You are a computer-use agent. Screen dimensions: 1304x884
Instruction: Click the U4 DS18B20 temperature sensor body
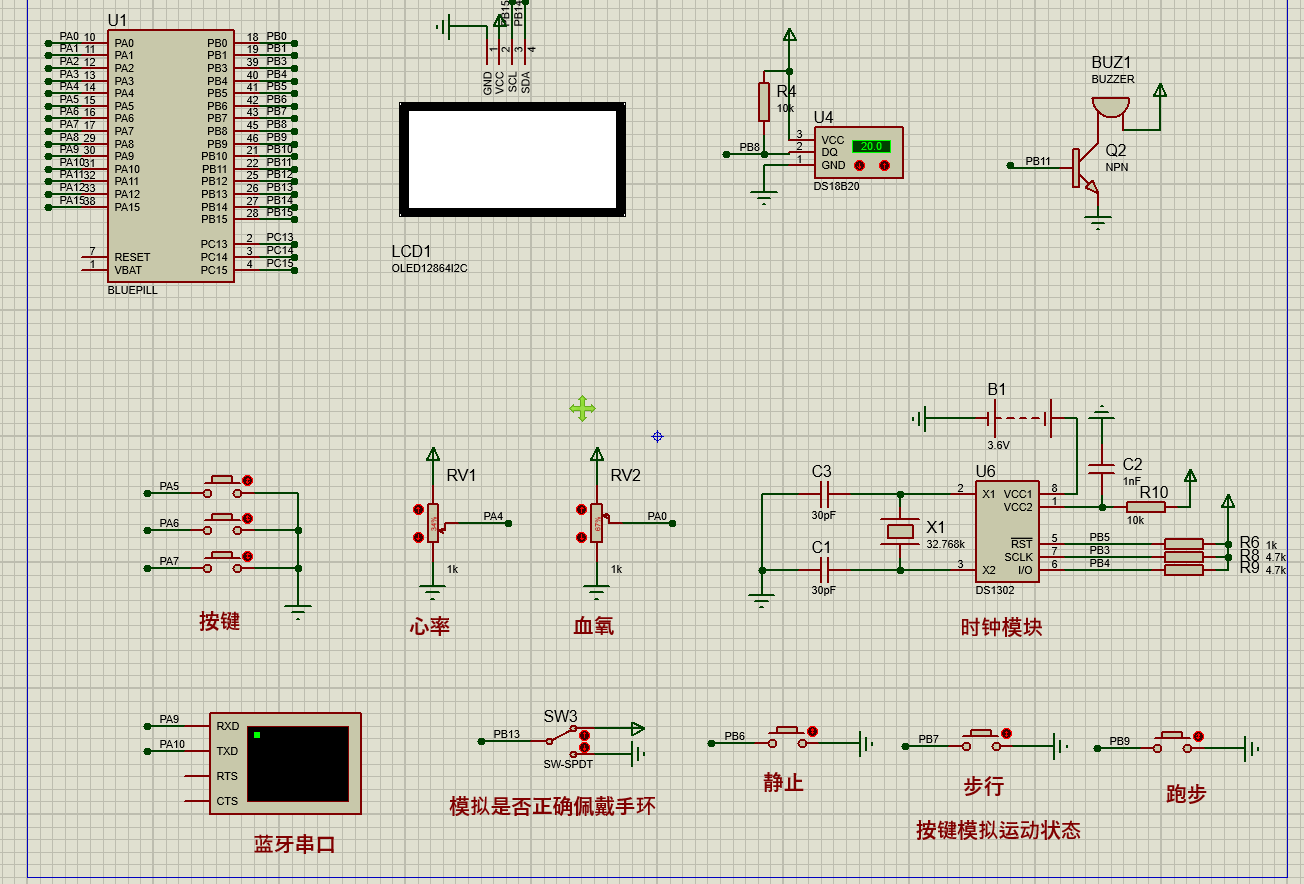pyautogui.click(x=859, y=153)
